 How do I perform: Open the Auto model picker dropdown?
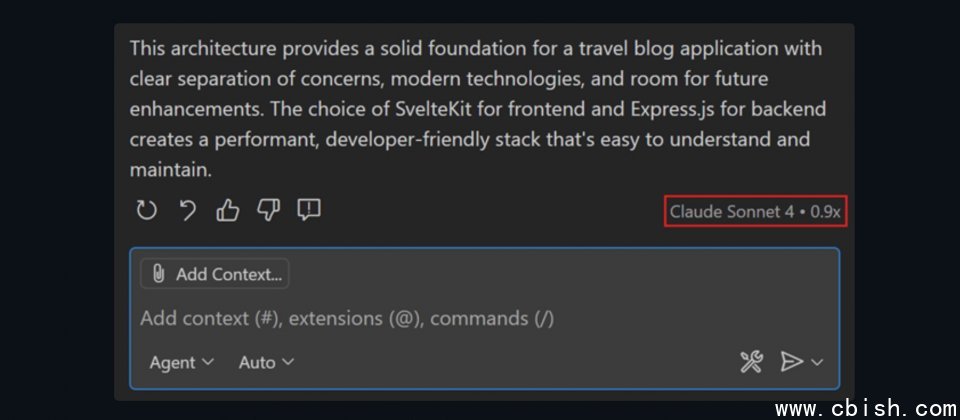pos(266,362)
